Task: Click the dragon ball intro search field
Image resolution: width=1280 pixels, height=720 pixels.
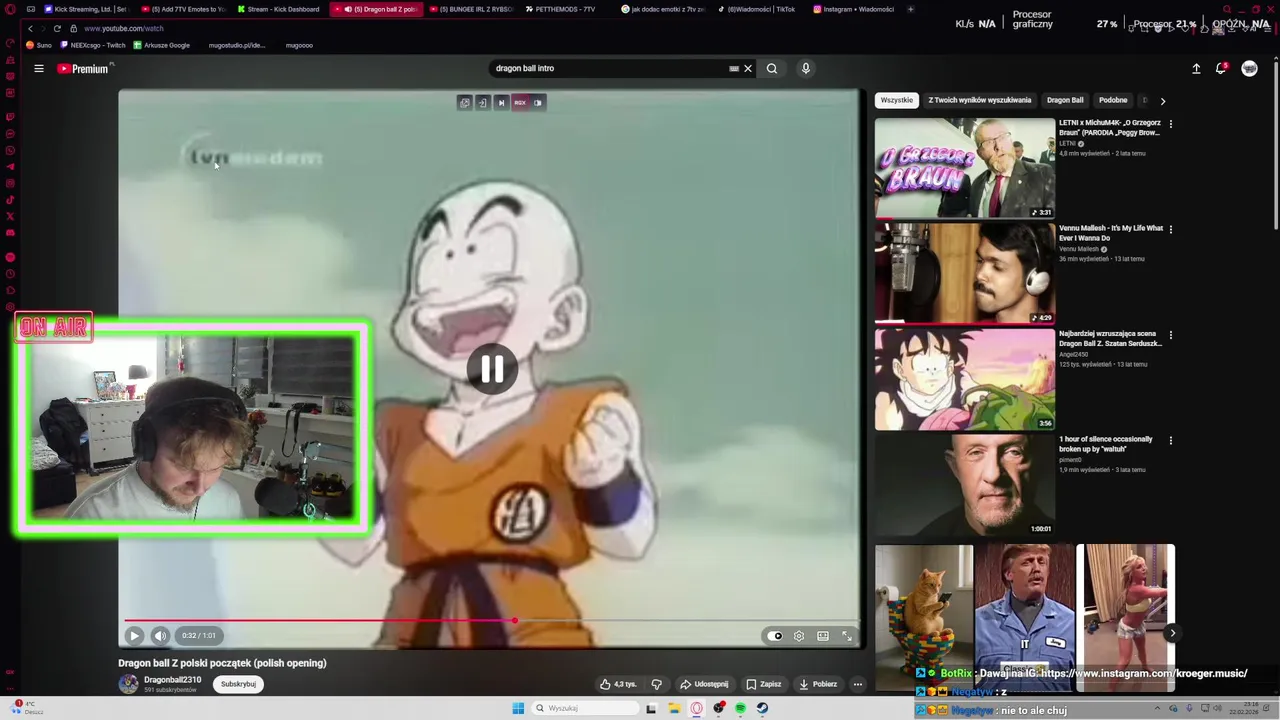Action: tap(610, 69)
